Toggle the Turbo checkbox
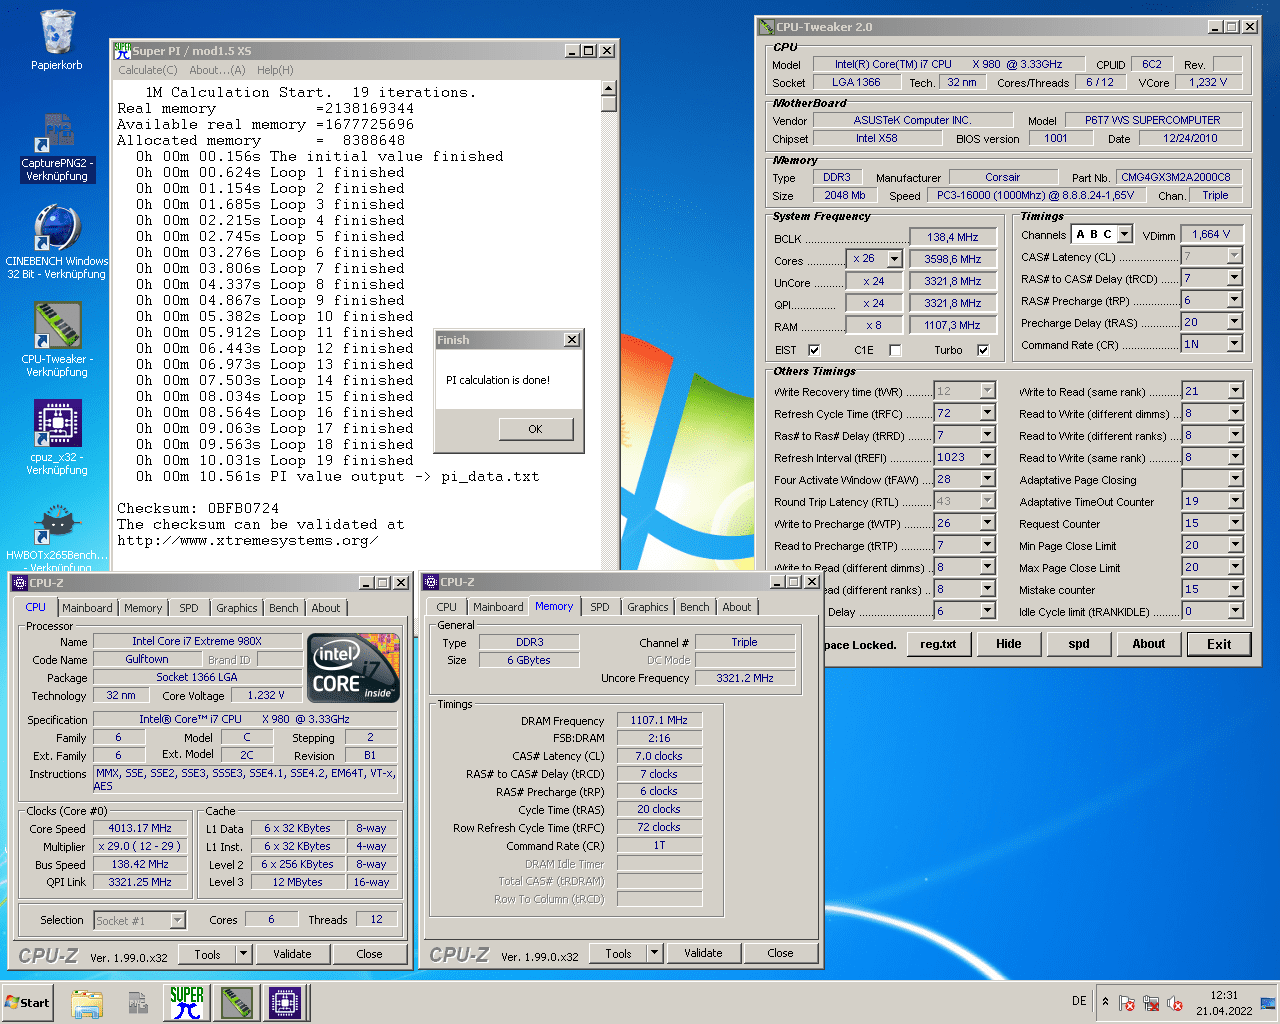1280x1024 pixels. (x=983, y=350)
